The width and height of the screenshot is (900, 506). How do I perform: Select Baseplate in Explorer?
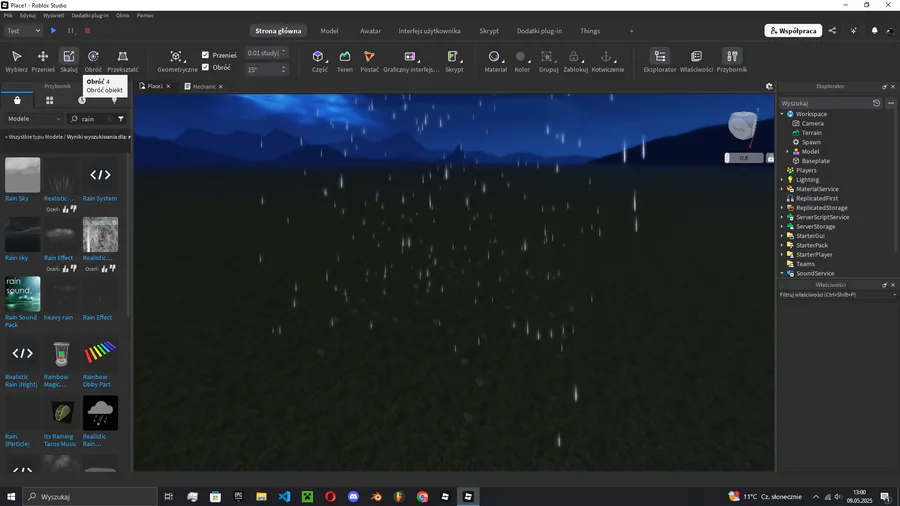[x=815, y=161]
